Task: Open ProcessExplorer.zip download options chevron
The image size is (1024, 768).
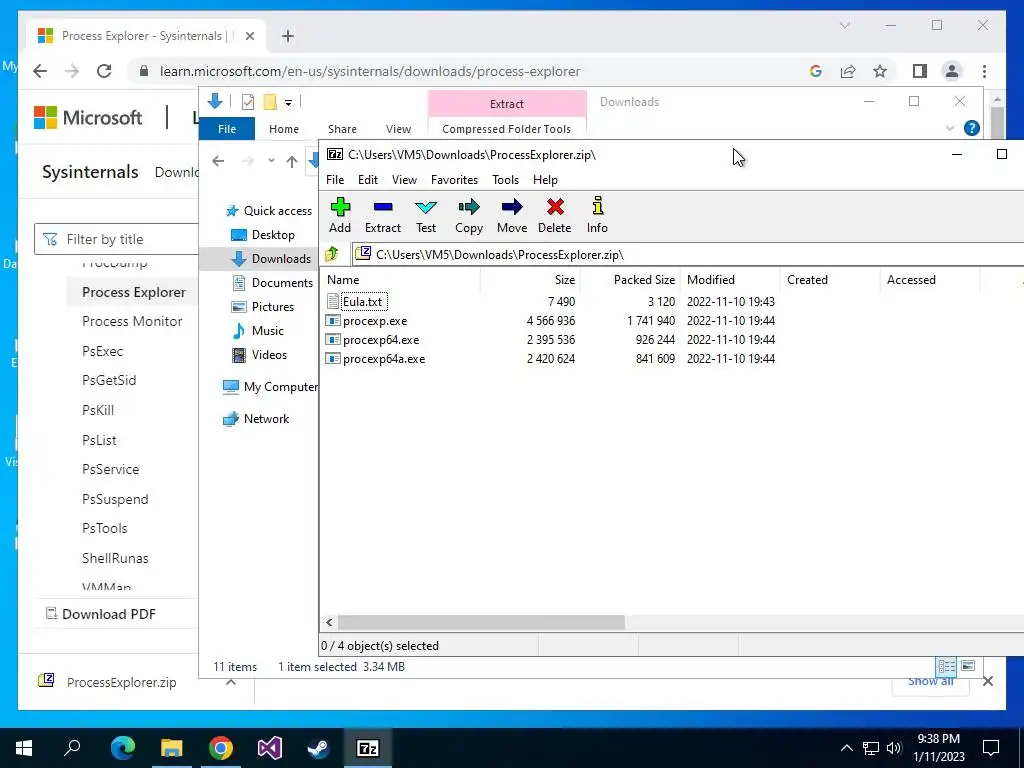Action: pos(231,682)
